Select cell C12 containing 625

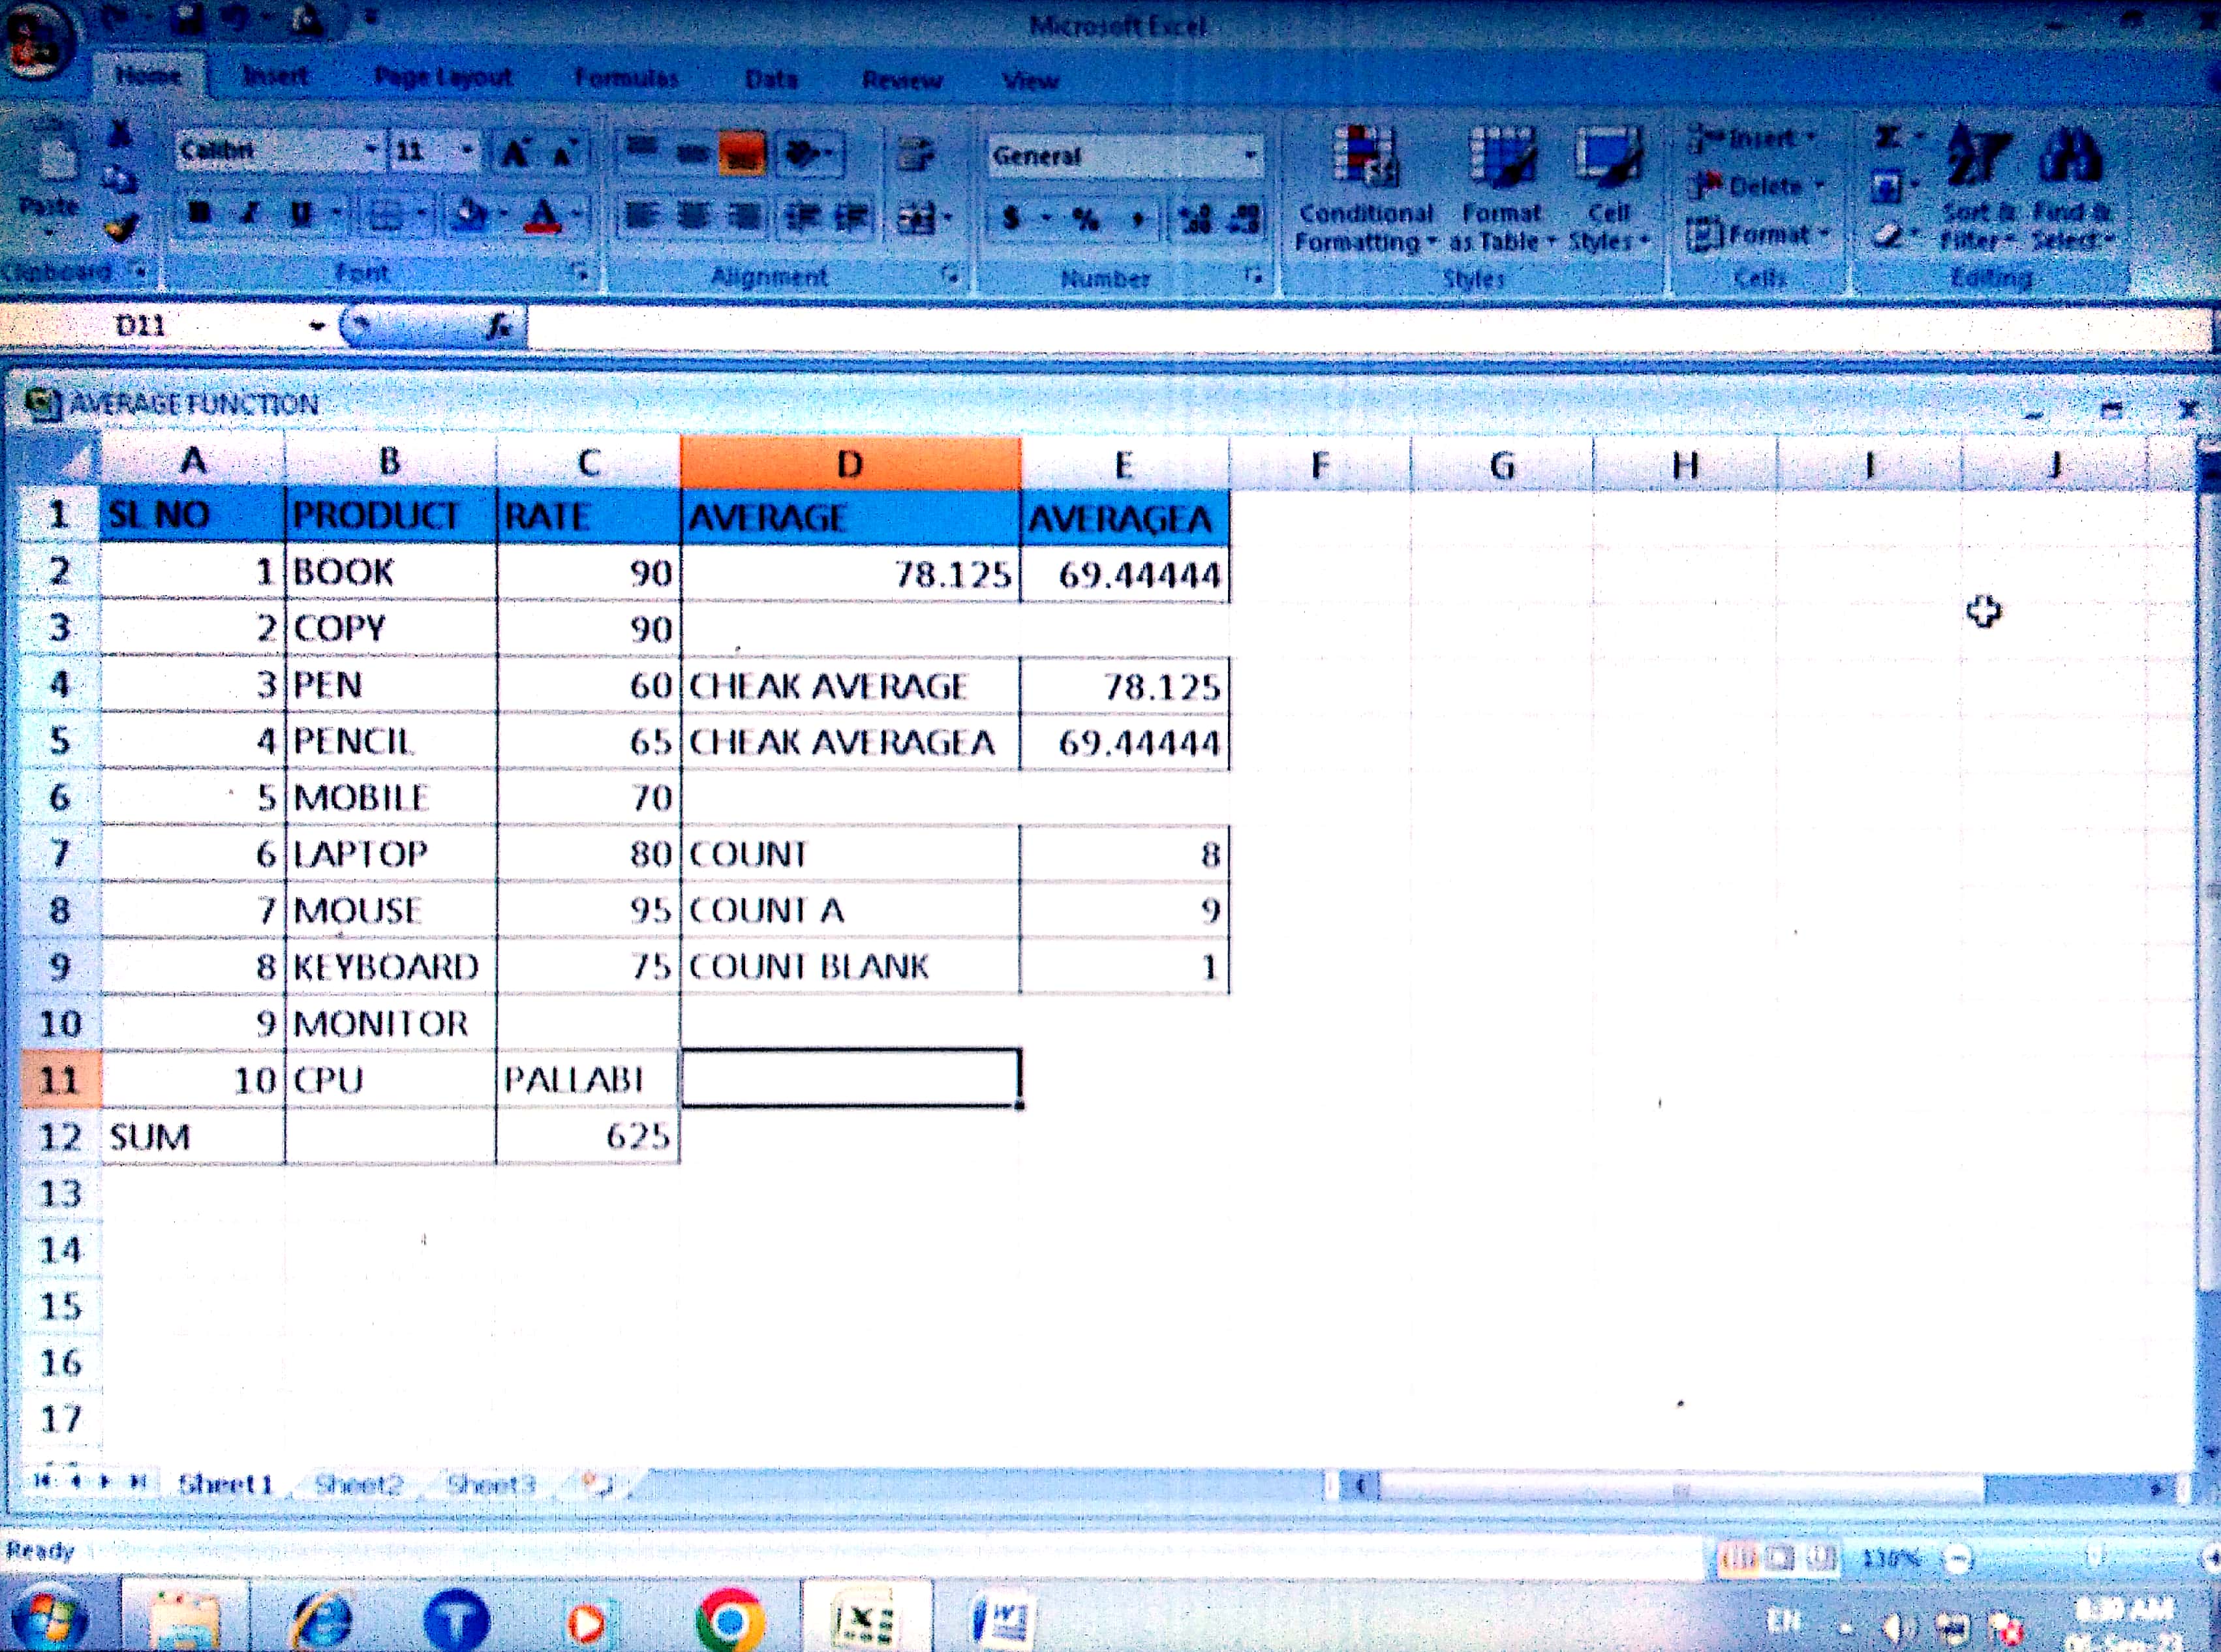click(588, 1137)
